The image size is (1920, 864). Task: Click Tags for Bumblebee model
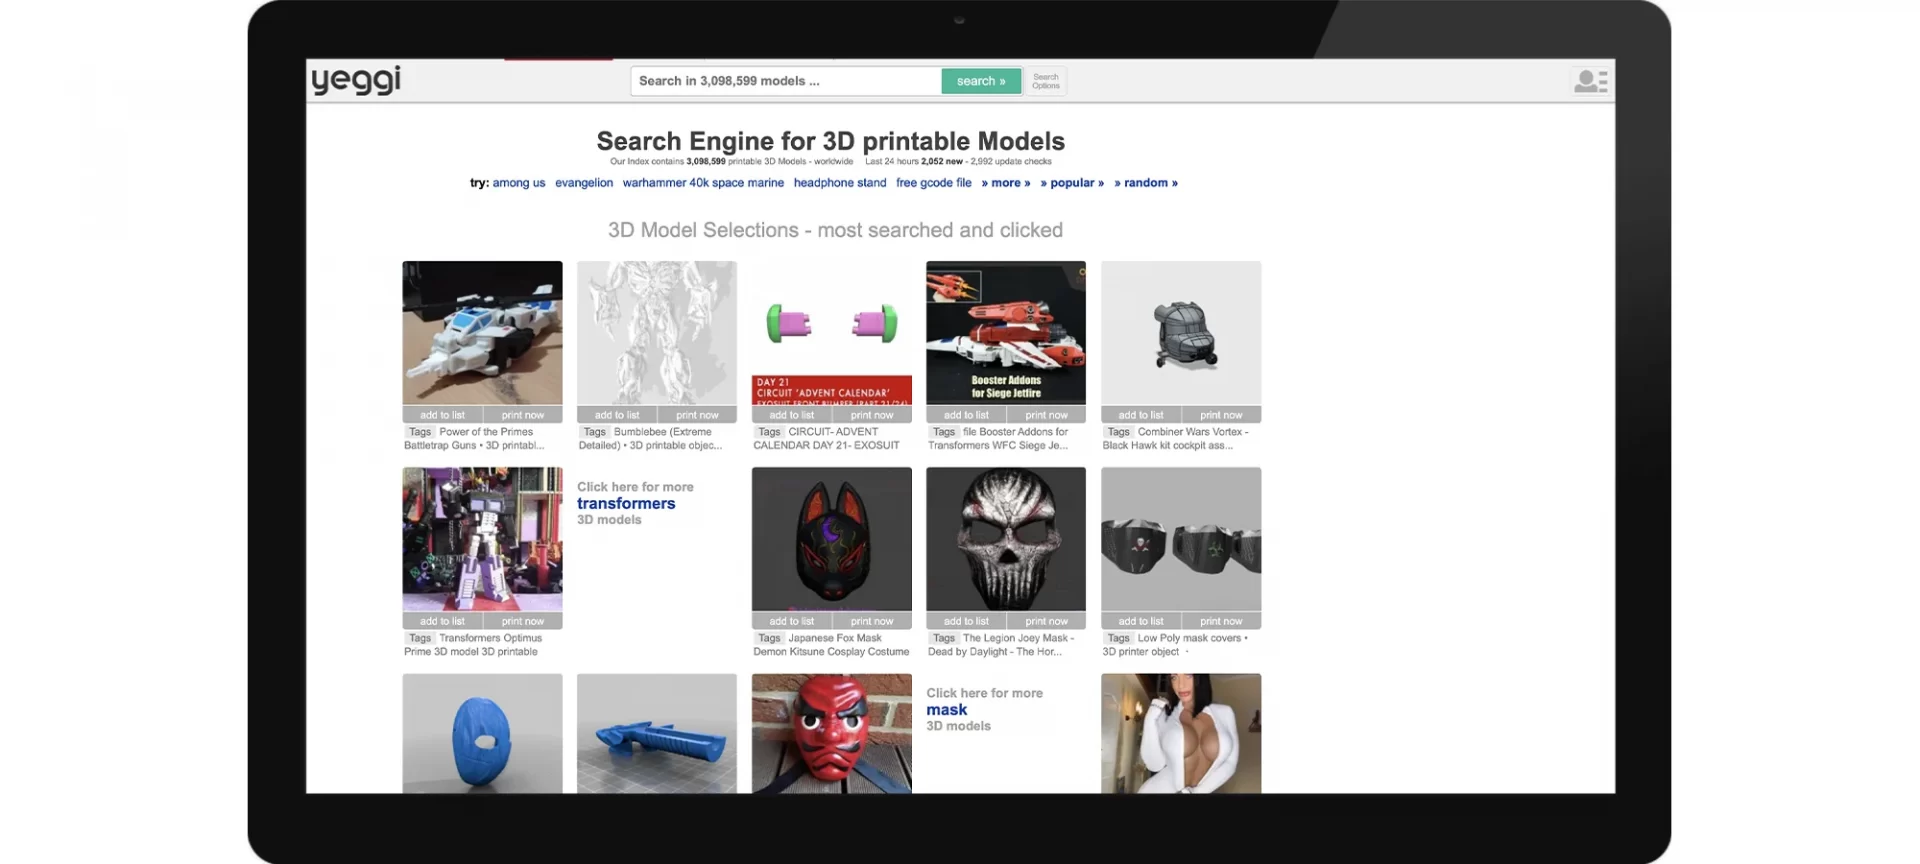coord(595,432)
